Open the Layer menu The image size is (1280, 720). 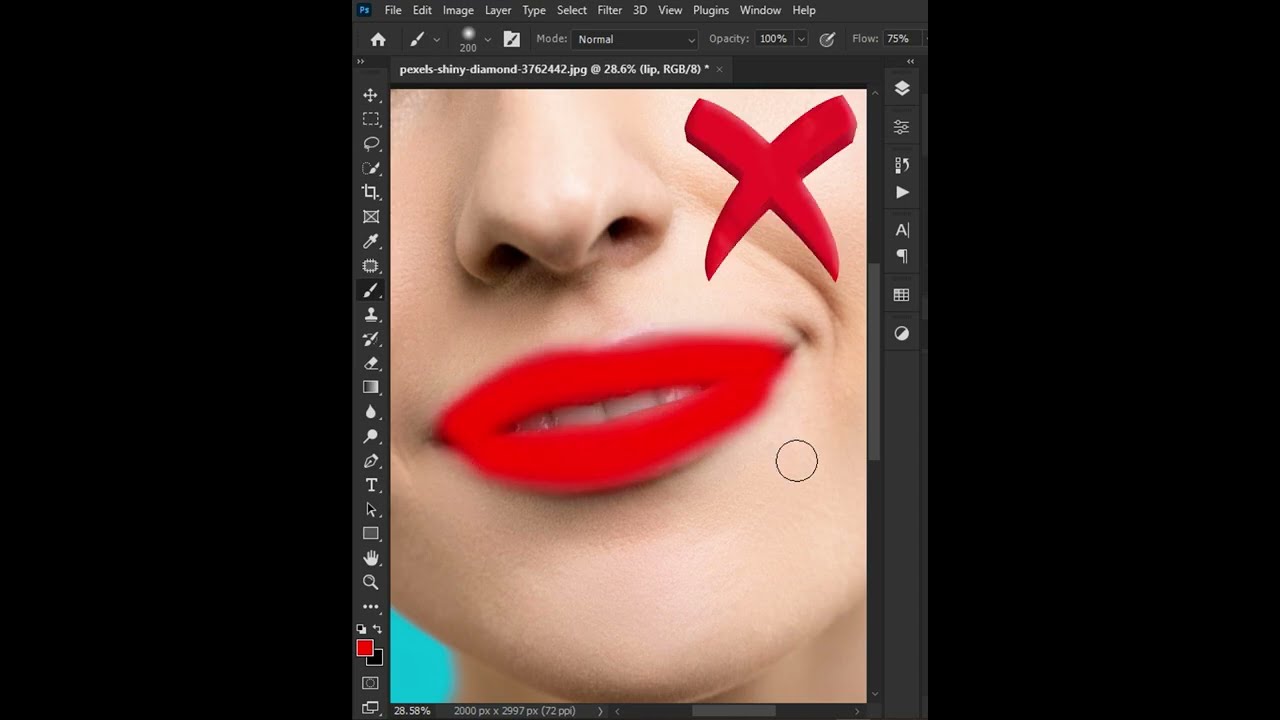[x=498, y=10]
